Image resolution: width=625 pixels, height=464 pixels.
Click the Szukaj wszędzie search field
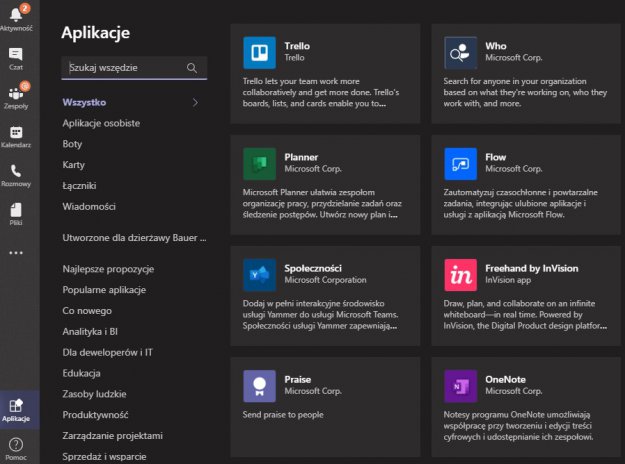point(122,68)
